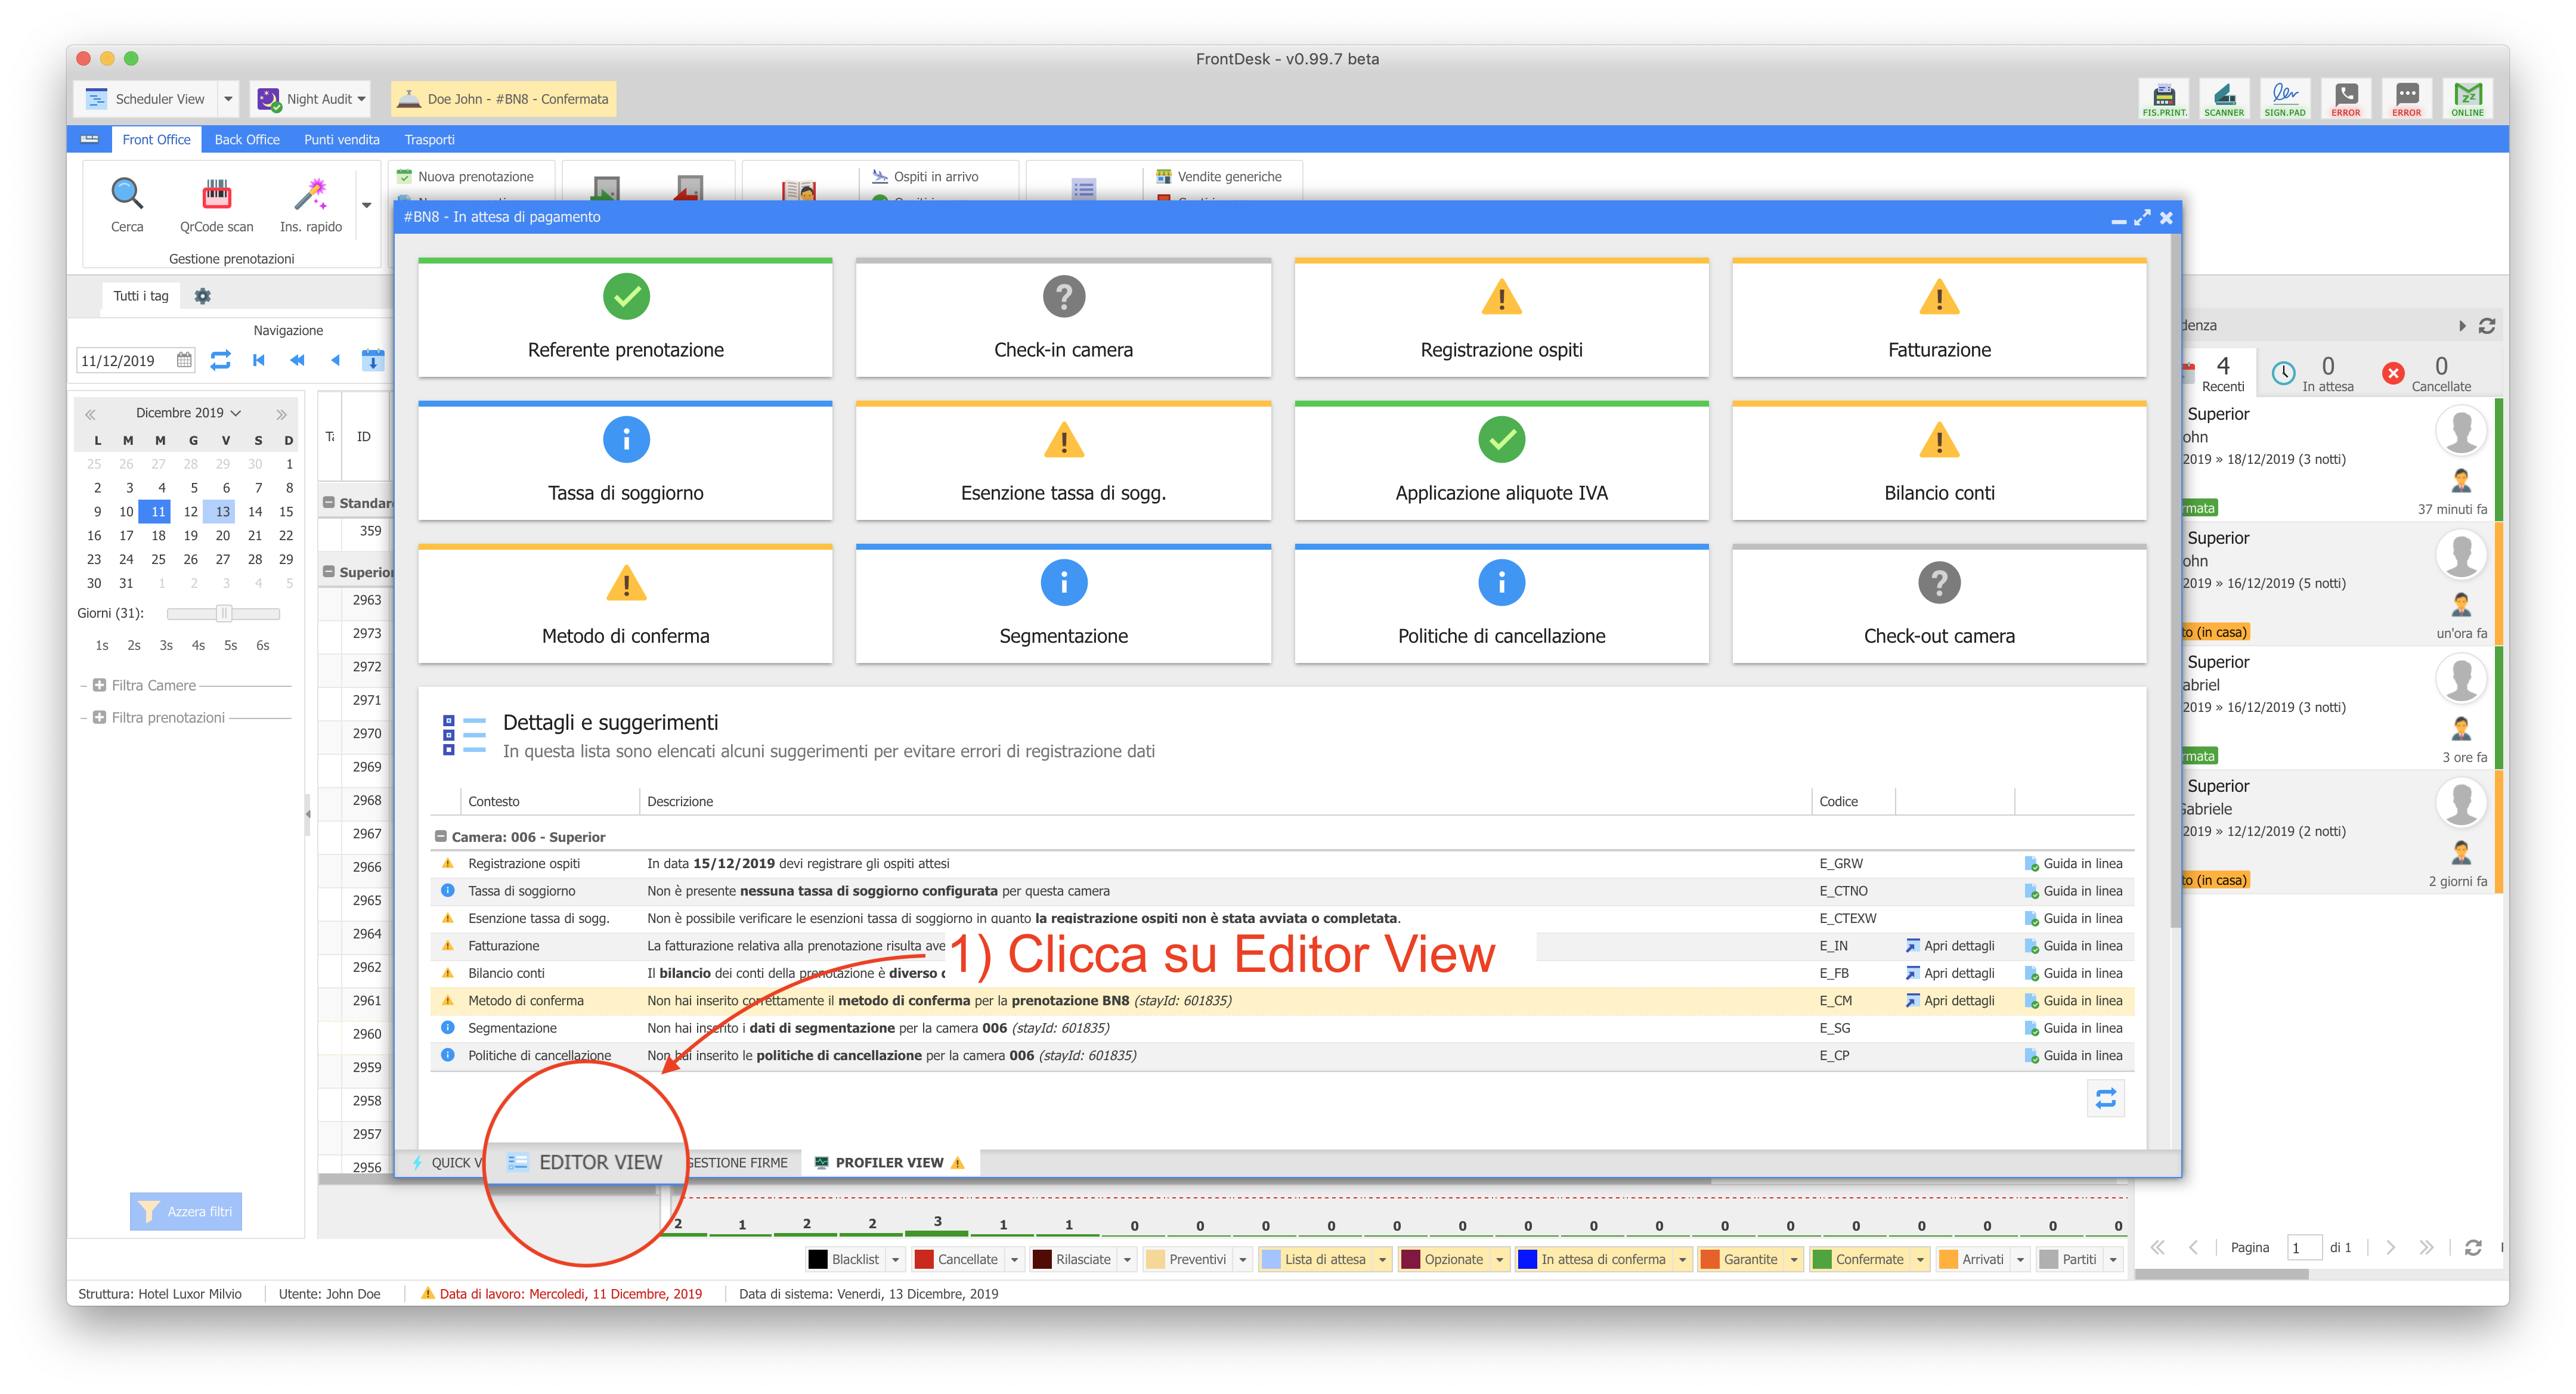Click the Garantite orange color swatch
The image size is (2576, 1394).
click(x=1709, y=1259)
